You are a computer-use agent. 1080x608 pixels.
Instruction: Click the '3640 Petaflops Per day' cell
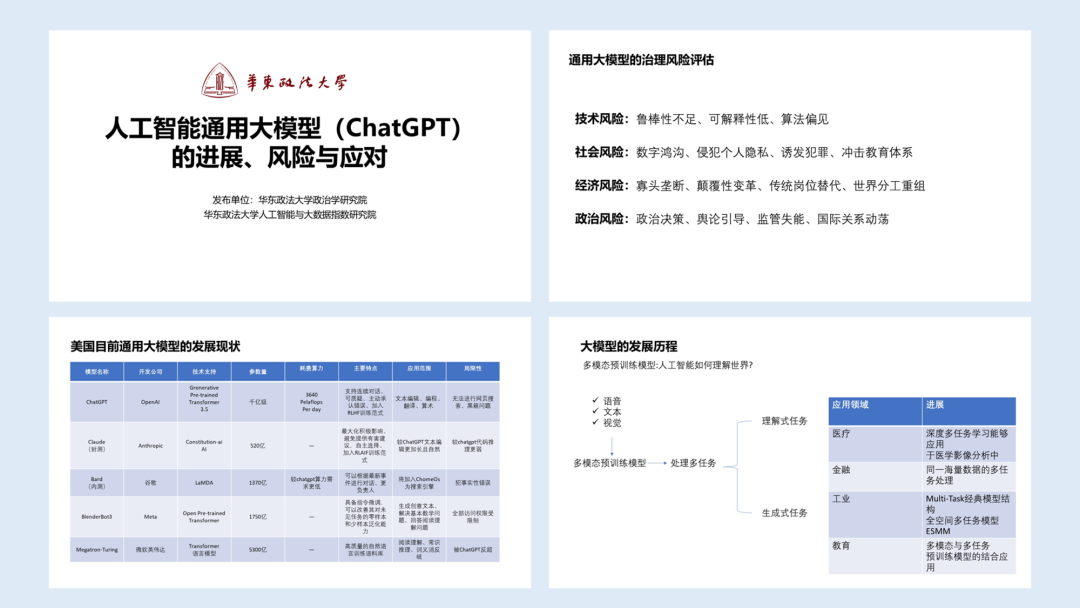pos(311,402)
